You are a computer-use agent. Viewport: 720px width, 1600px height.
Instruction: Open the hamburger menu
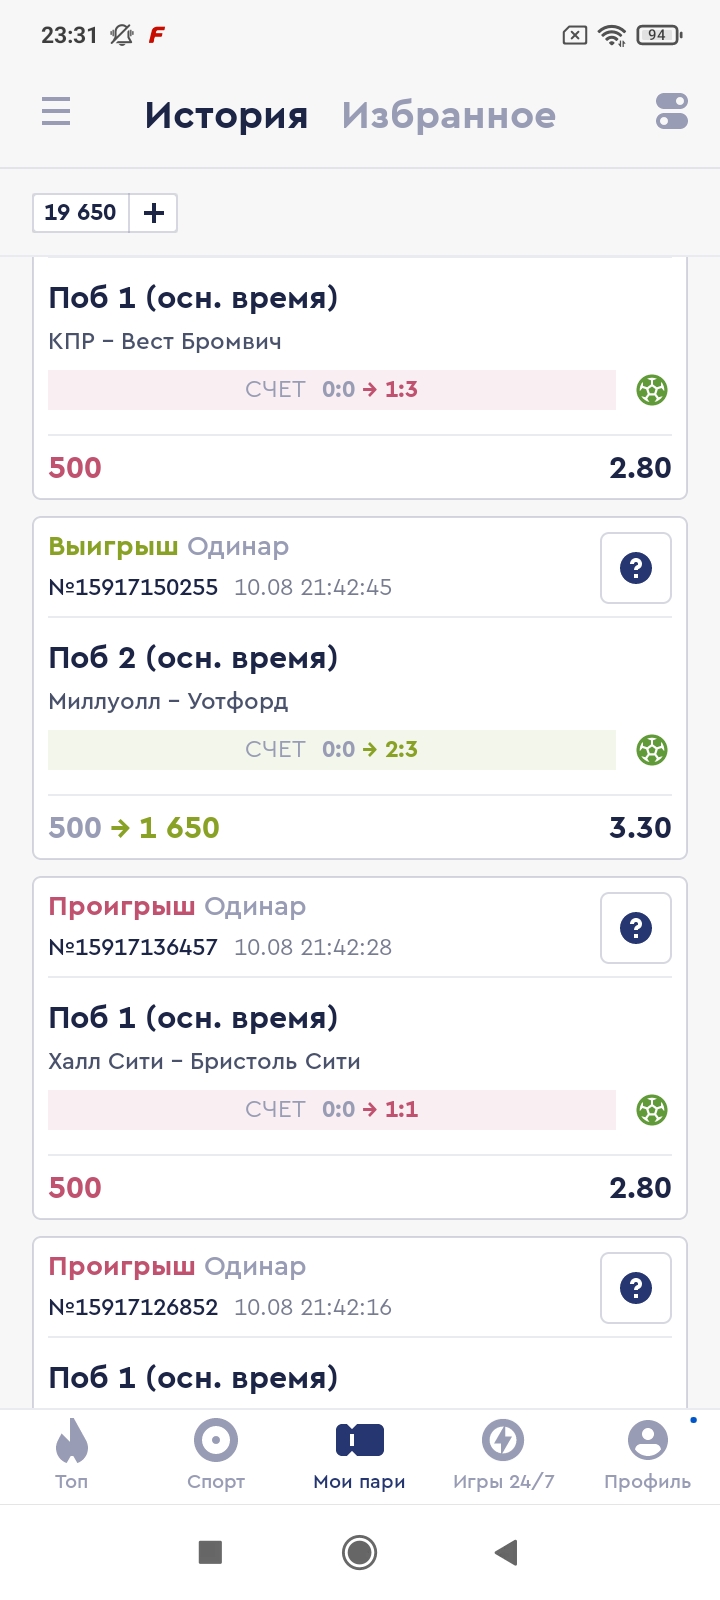56,111
